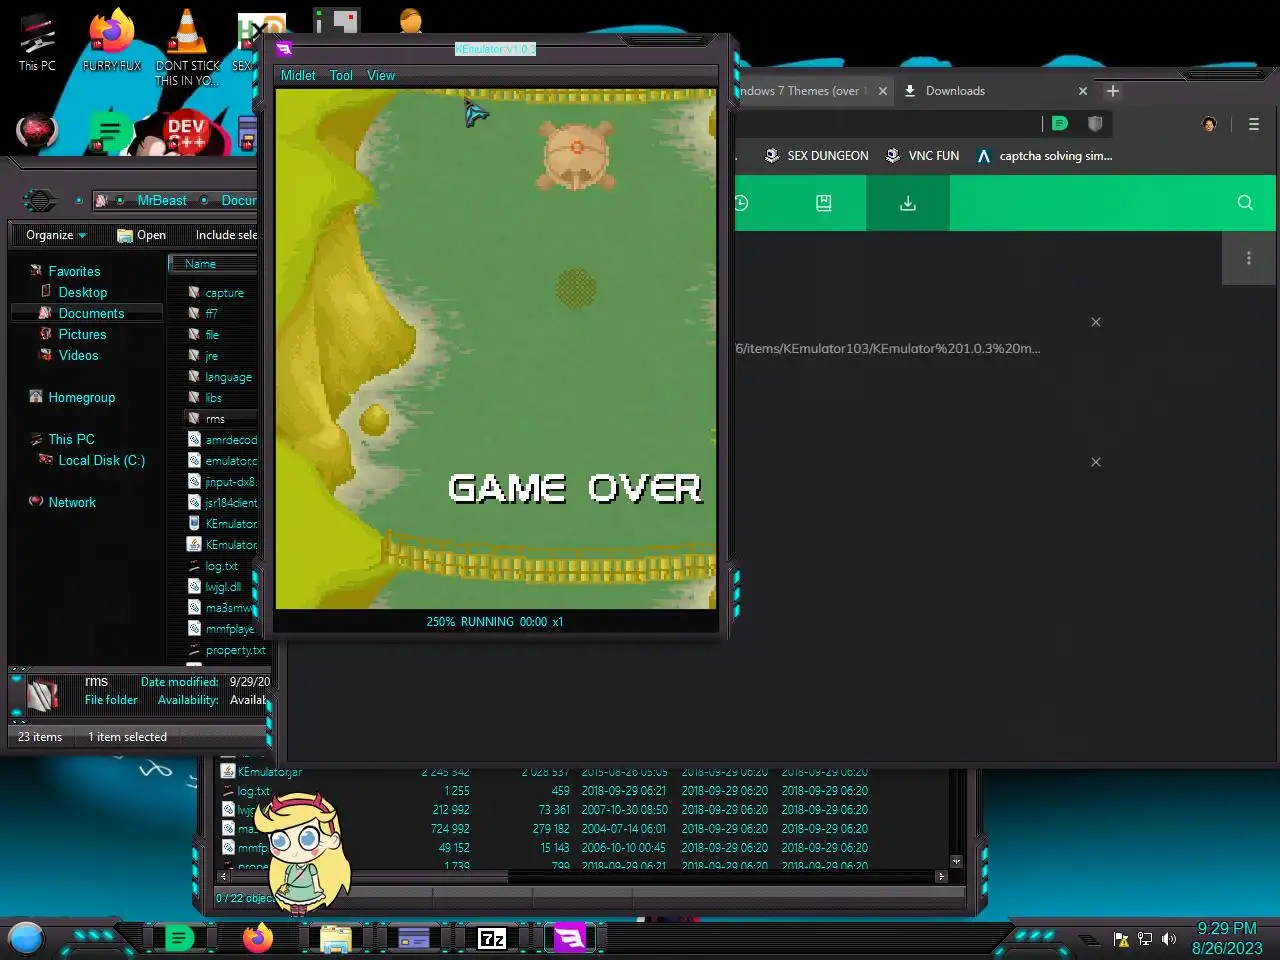
Task: Open the Organize dropdown in Explorer
Action: 56,235
